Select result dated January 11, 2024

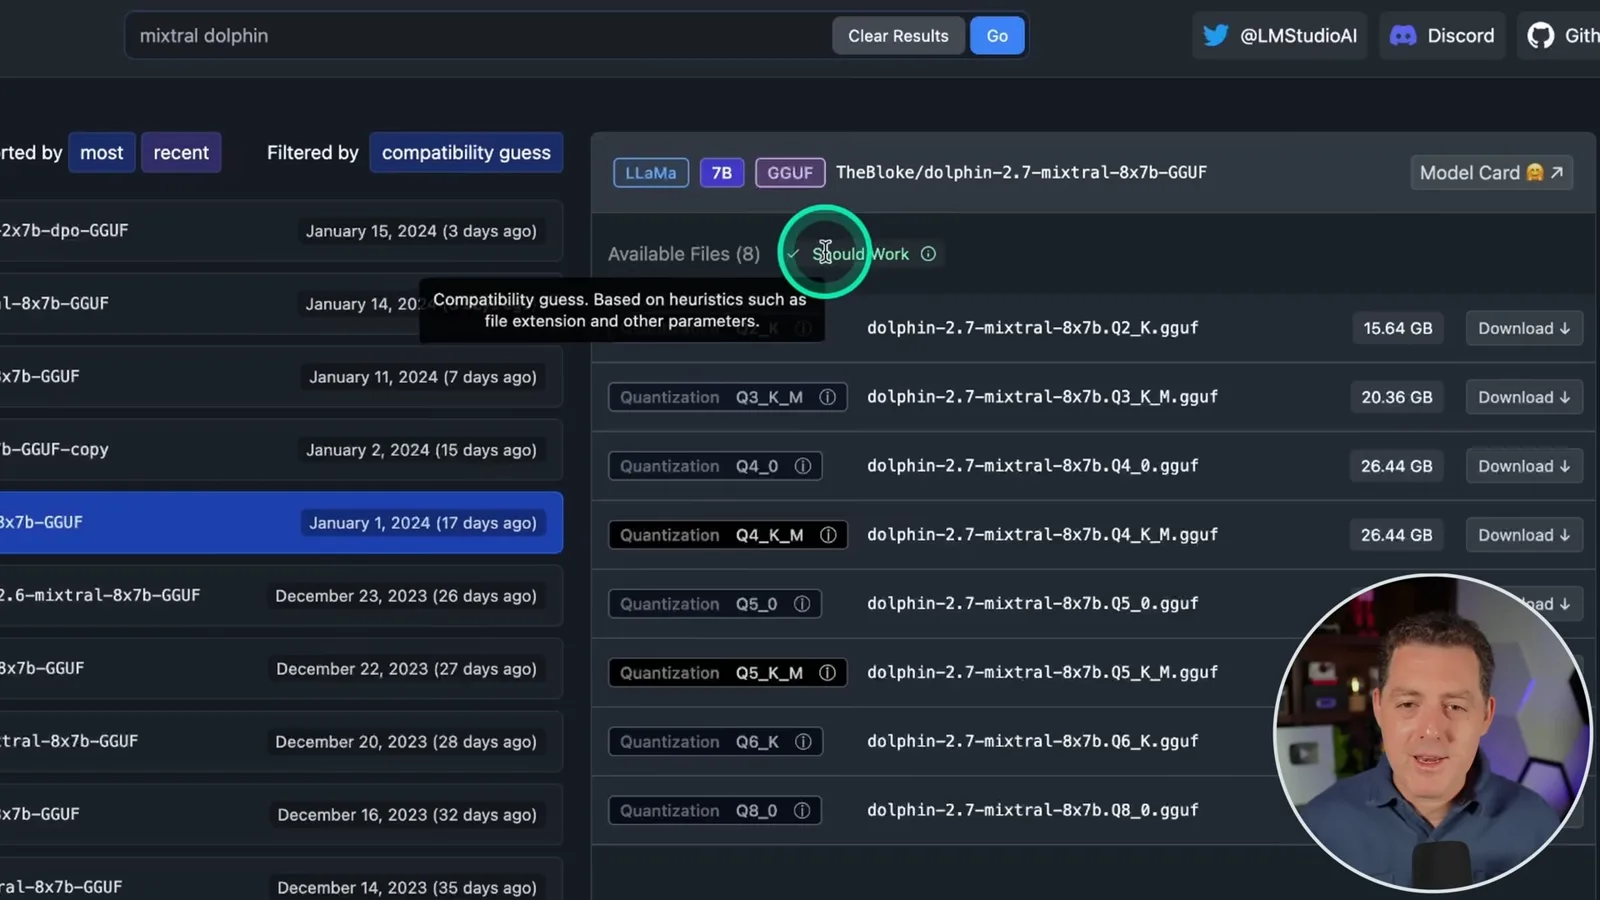(280, 377)
